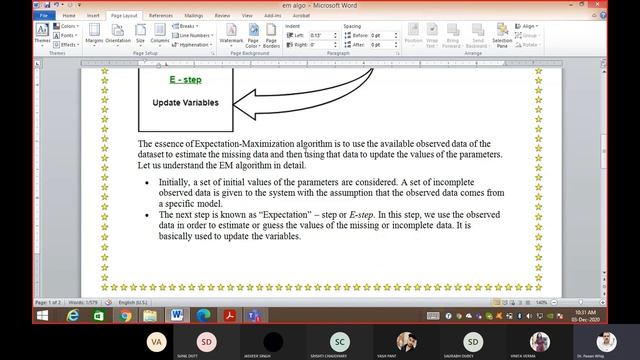
Task: Open the Windows Start menu
Action: click(42, 316)
